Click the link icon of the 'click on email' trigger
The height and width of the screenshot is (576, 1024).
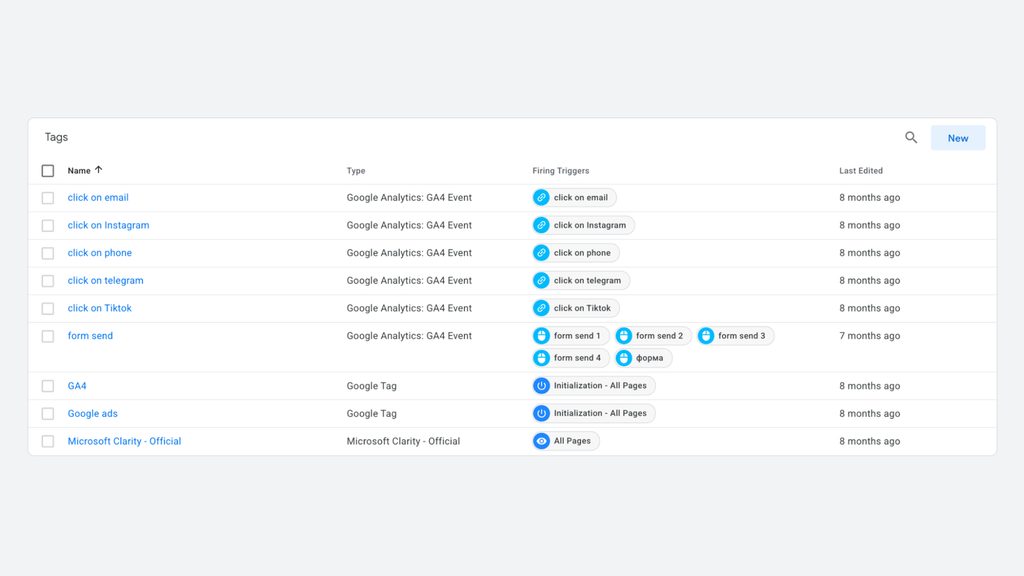[541, 197]
